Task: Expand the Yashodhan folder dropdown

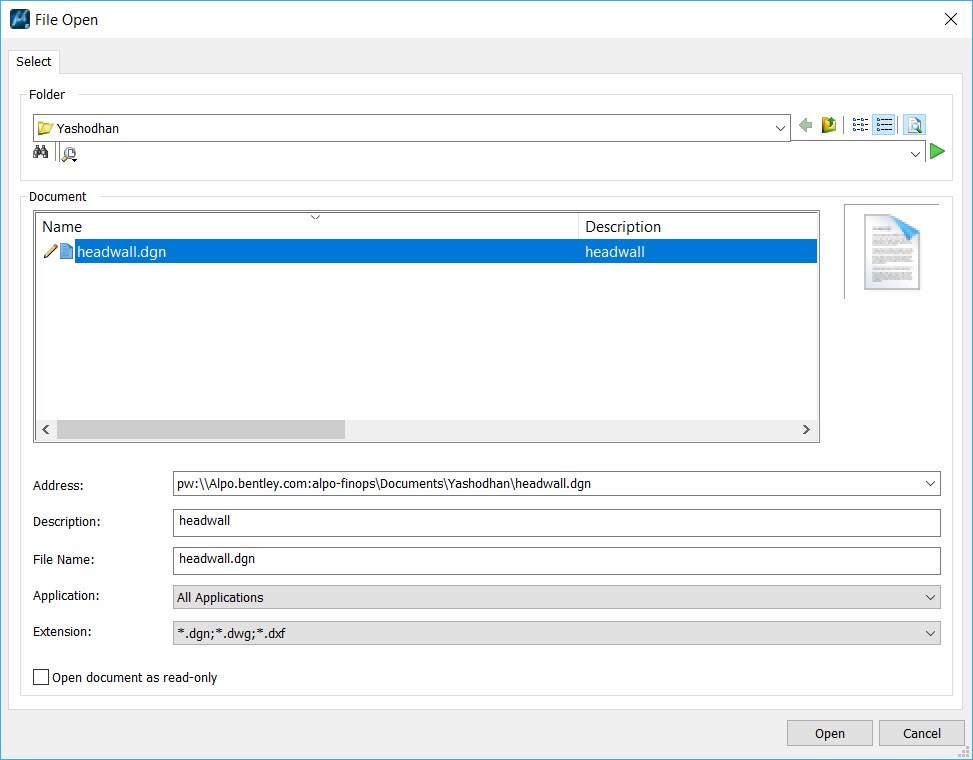Action: click(780, 128)
